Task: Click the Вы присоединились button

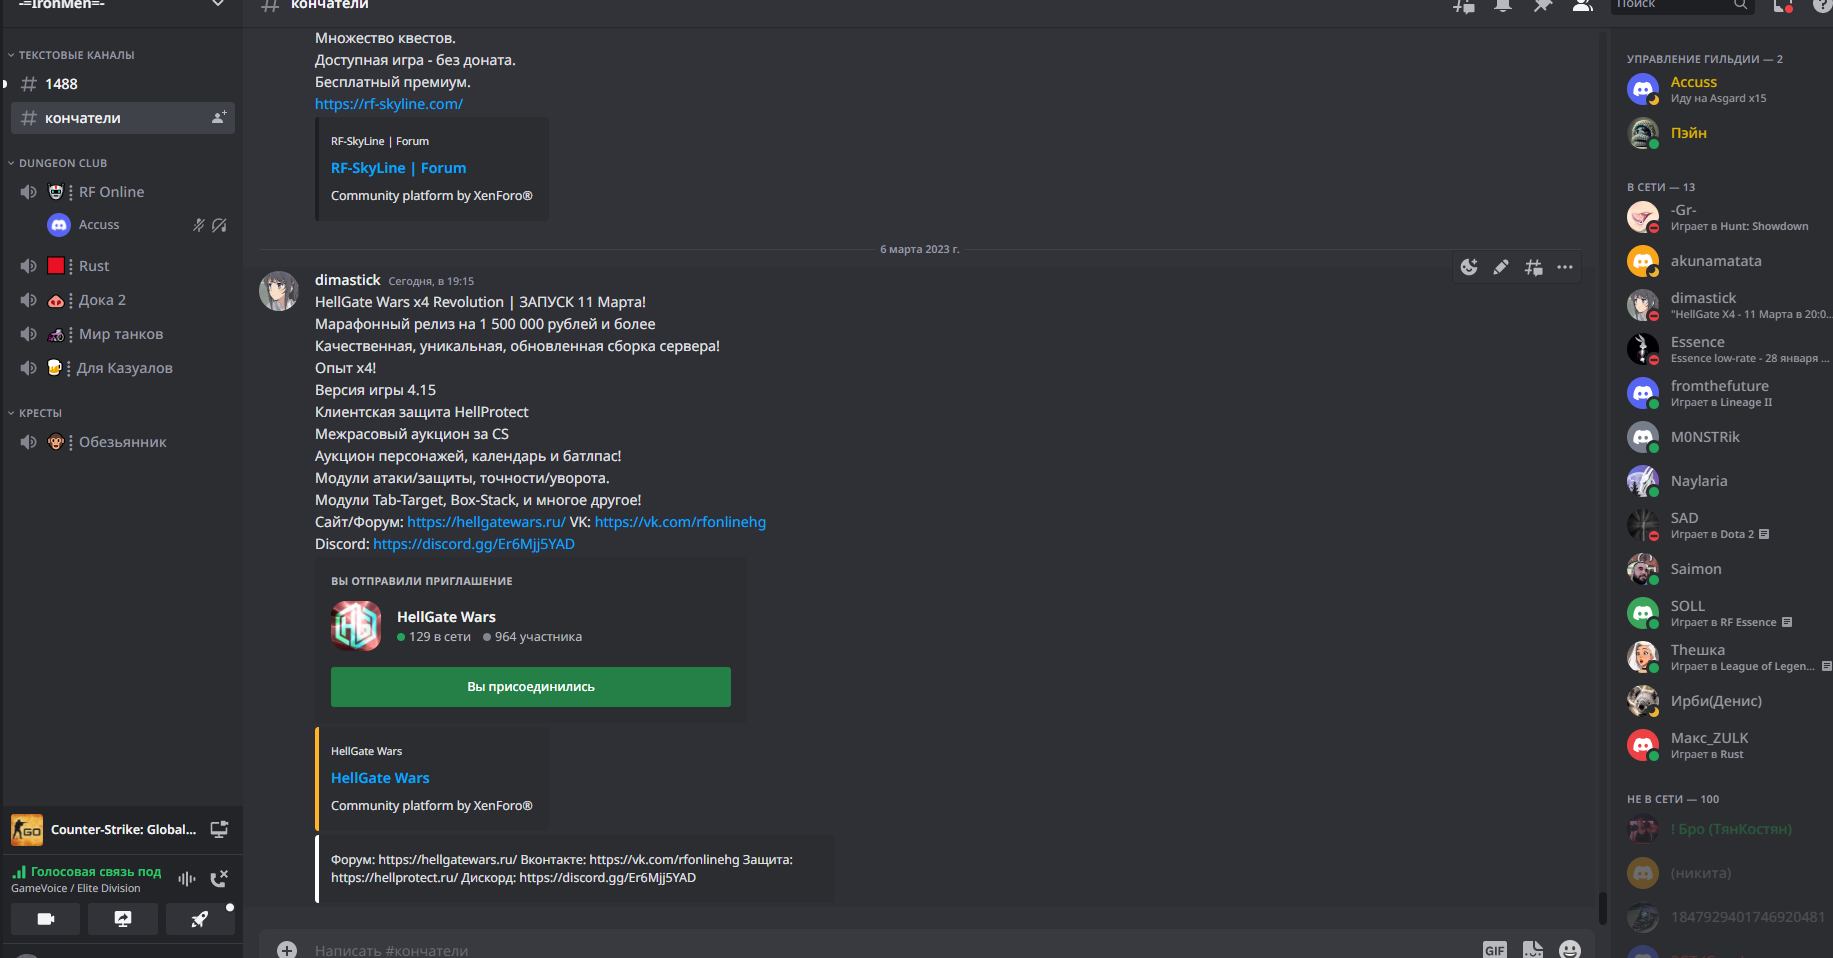Action: pyautogui.click(x=531, y=687)
